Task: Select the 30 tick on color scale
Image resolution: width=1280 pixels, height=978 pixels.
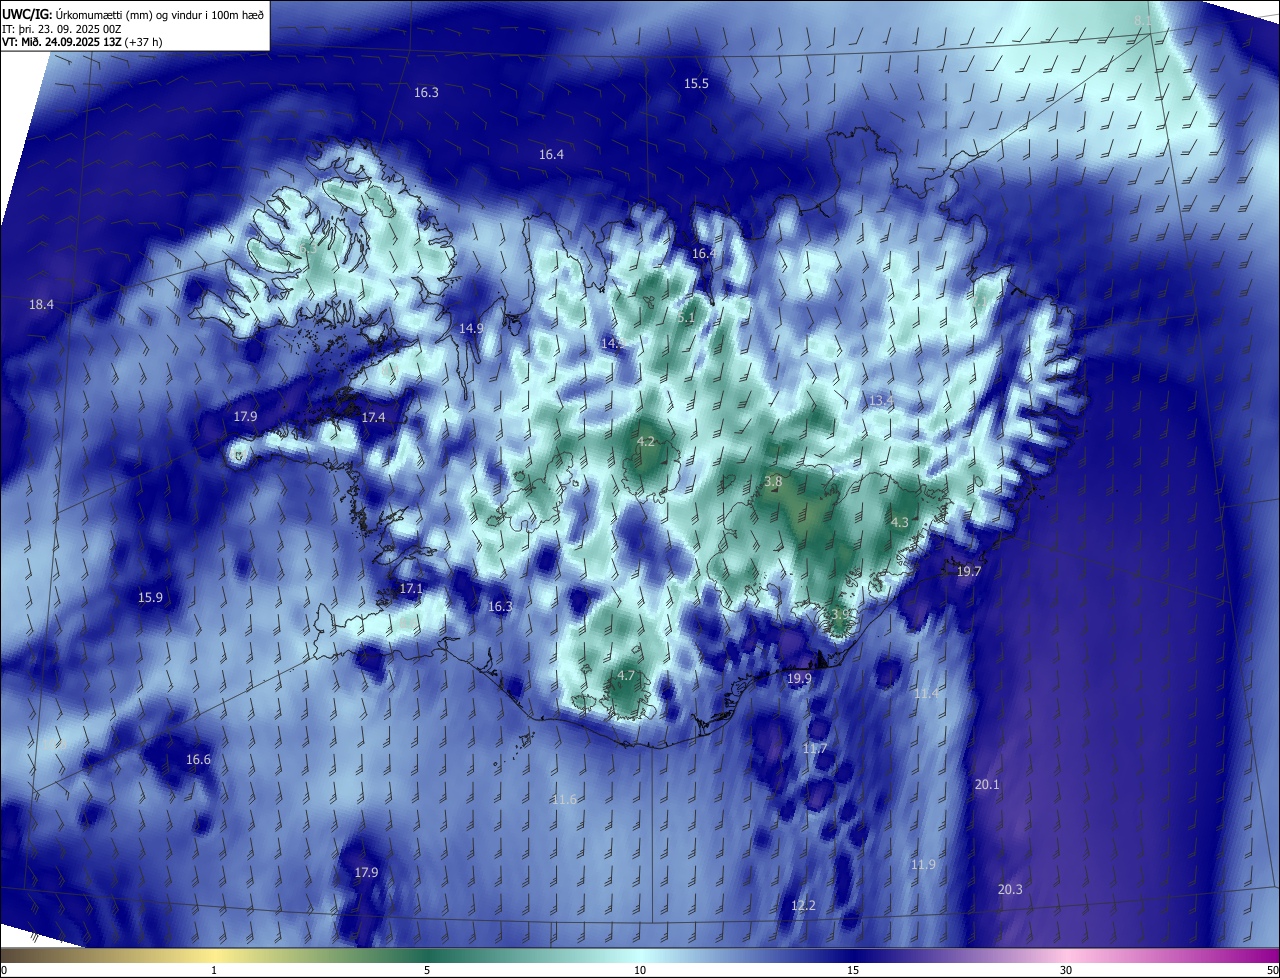Action: tap(1066, 970)
